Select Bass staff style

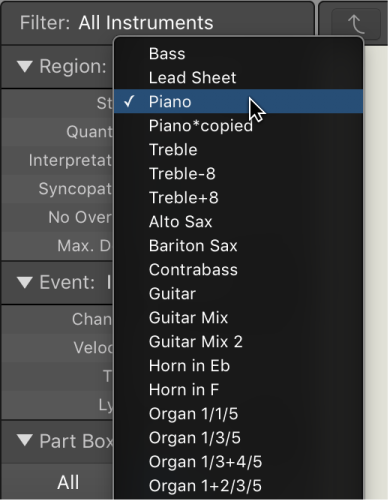pos(238,54)
